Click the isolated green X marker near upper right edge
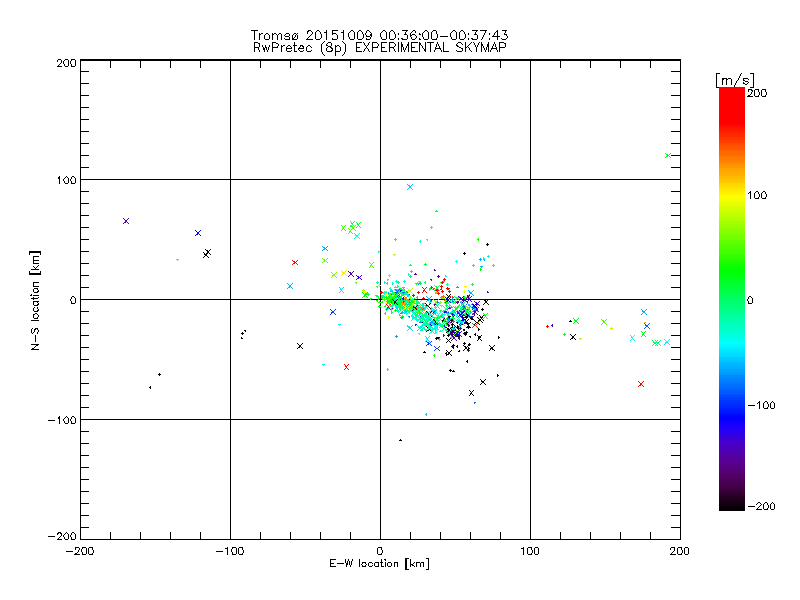This screenshot has width=800, height=600. 668,156
